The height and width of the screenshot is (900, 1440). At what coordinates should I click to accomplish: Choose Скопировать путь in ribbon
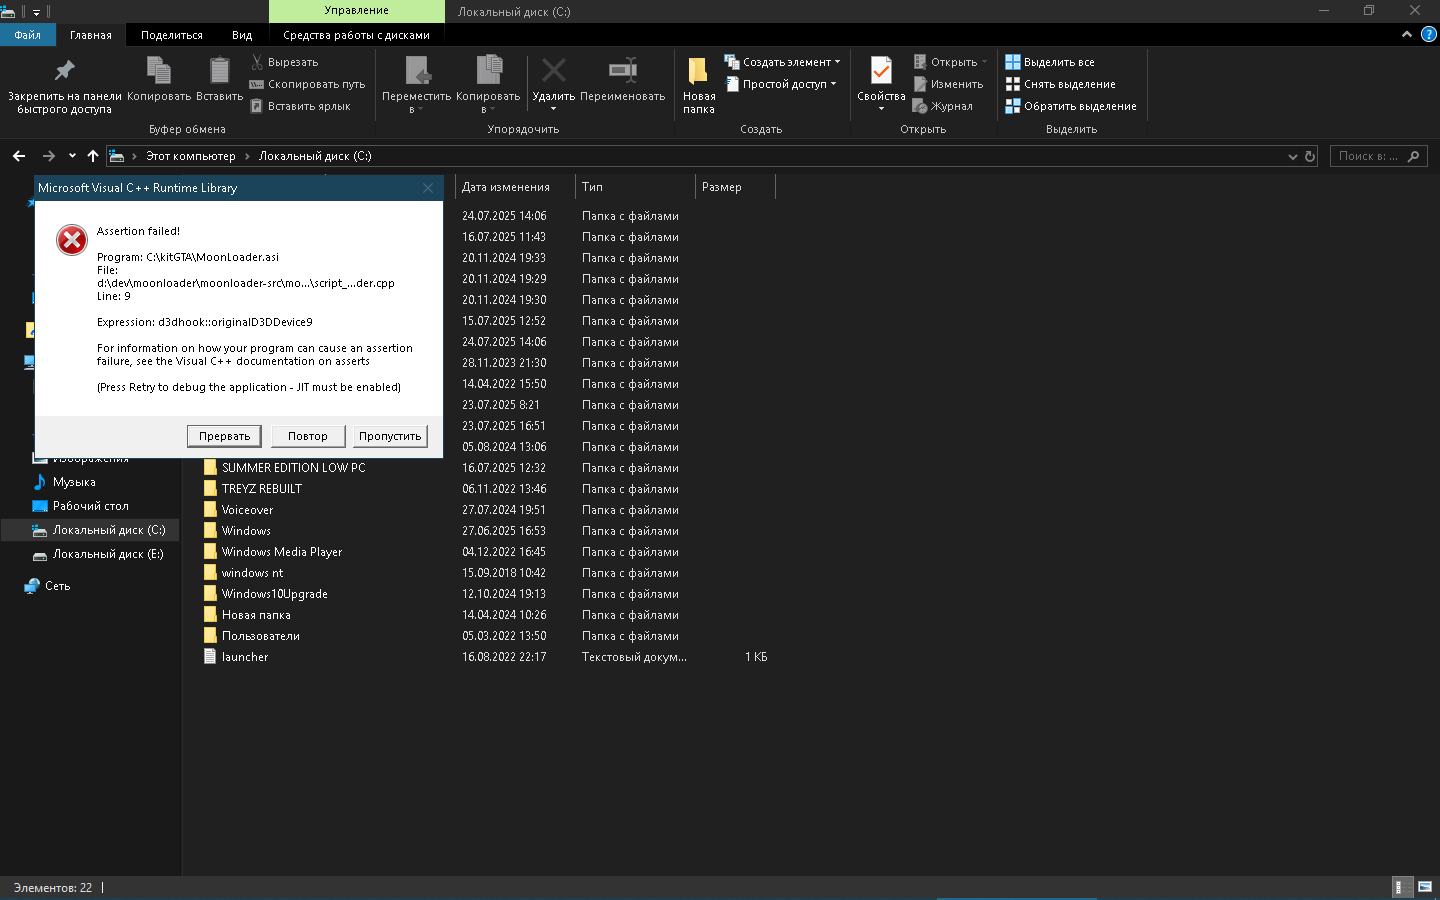(307, 84)
